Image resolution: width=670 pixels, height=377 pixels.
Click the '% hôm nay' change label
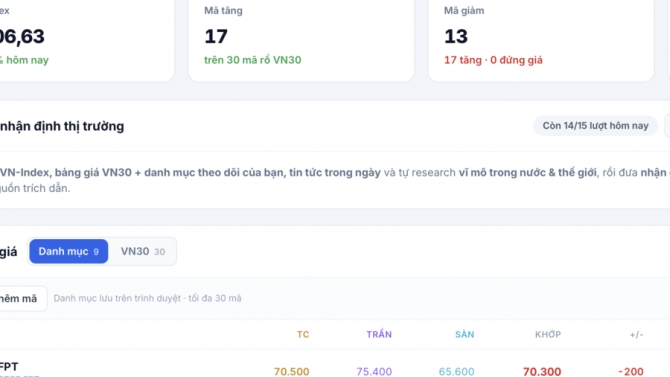pyautogui.click(x=24, y=60)
